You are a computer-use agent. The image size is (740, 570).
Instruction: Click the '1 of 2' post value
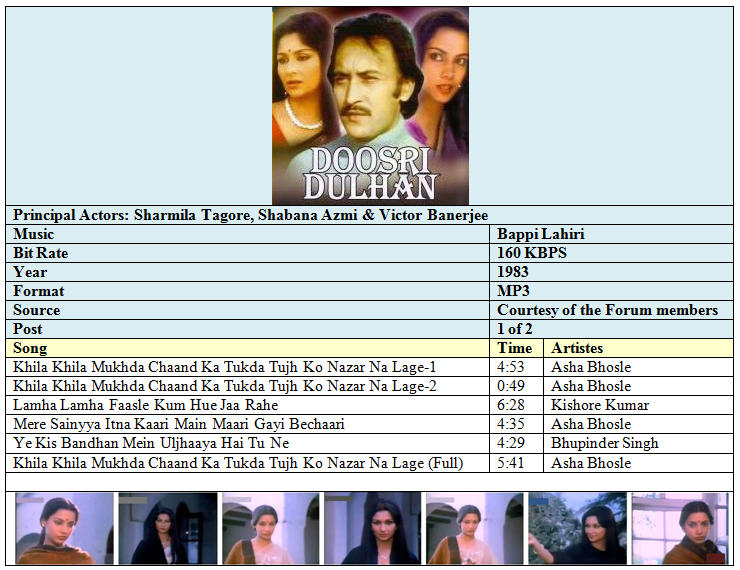(514, 329)
